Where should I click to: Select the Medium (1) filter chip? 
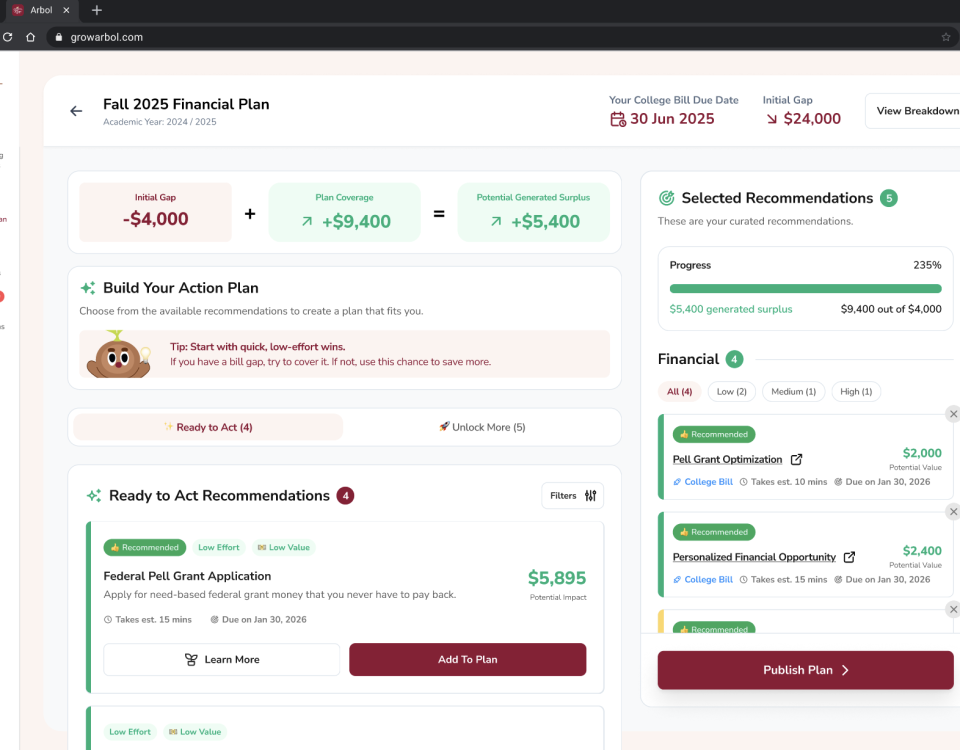[793, 392]
